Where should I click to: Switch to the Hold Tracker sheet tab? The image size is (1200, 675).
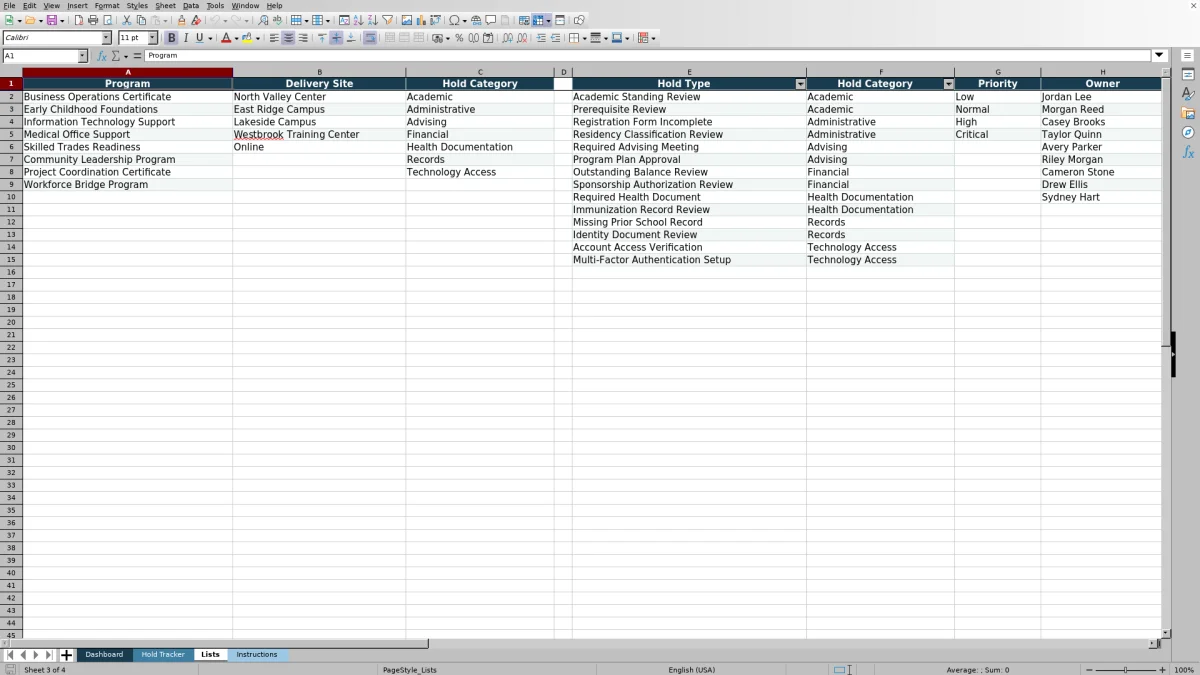click(163, 655)
